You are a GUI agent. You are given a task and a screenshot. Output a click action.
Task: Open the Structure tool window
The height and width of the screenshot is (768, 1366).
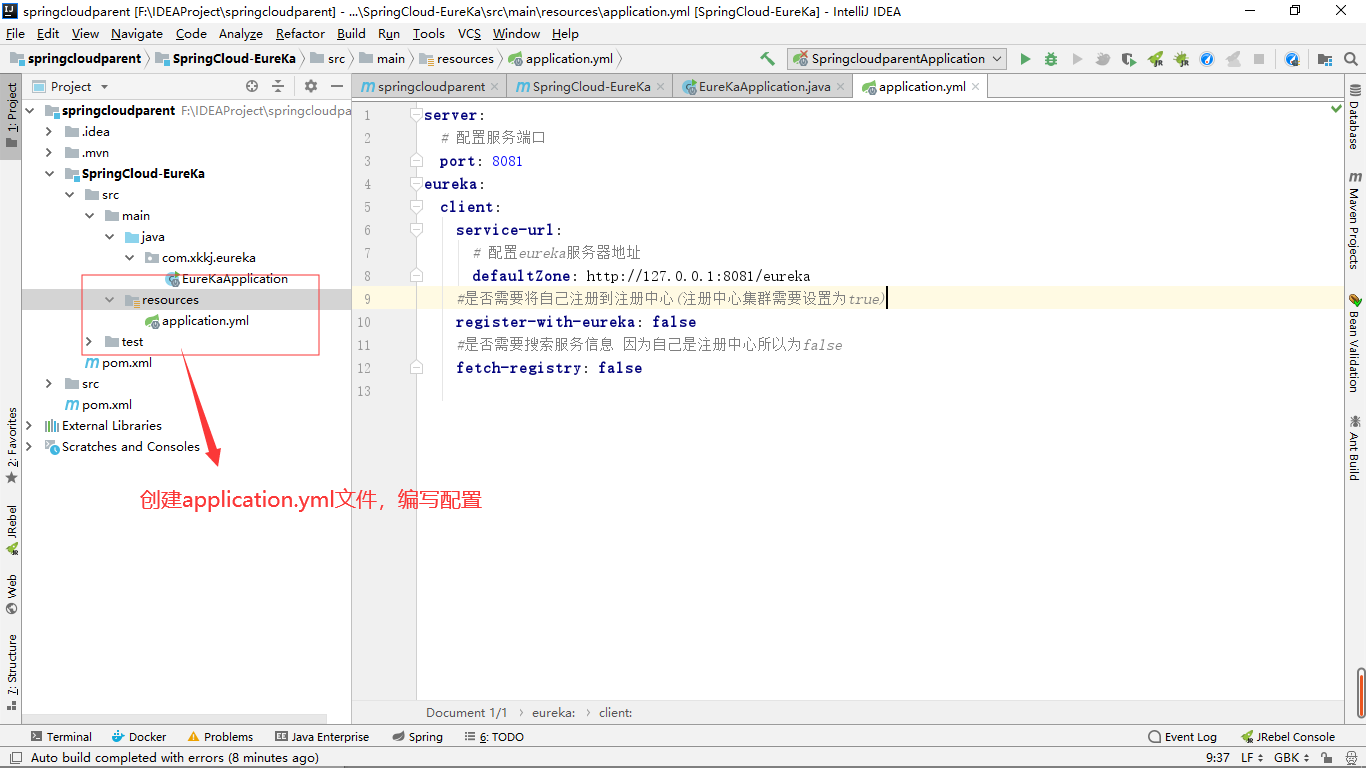point(12,671)
